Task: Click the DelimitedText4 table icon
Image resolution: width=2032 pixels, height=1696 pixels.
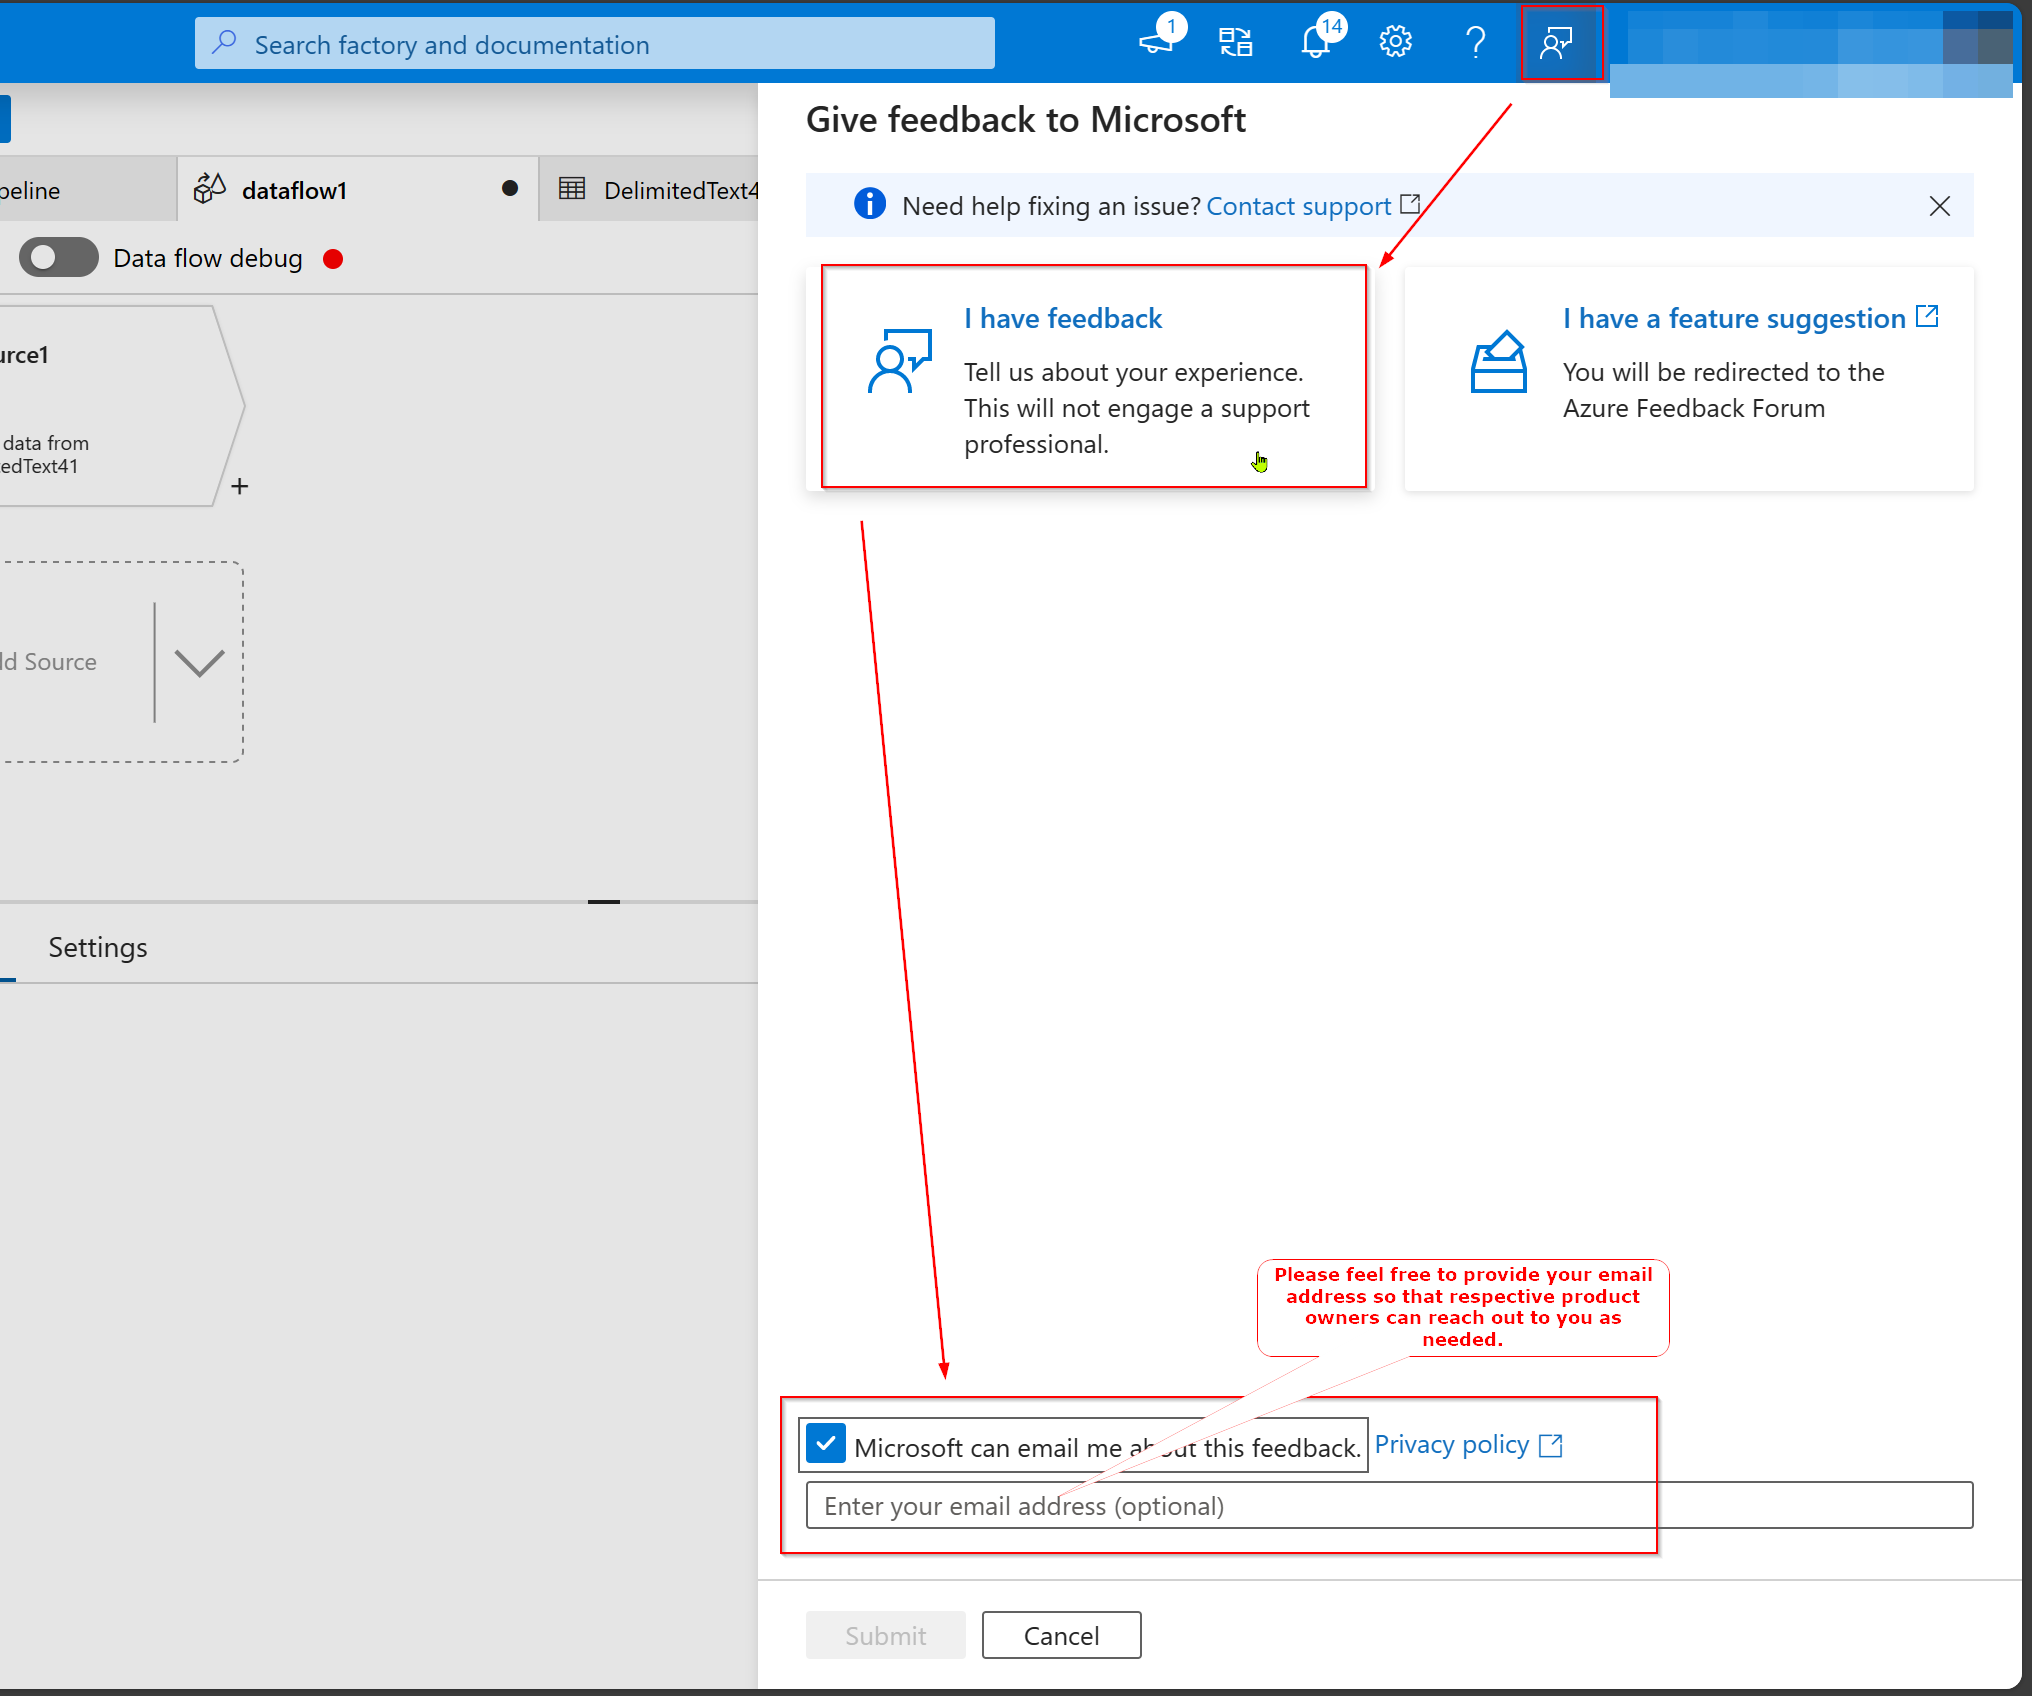Action: pyautogui.click(x=572, y=188)
